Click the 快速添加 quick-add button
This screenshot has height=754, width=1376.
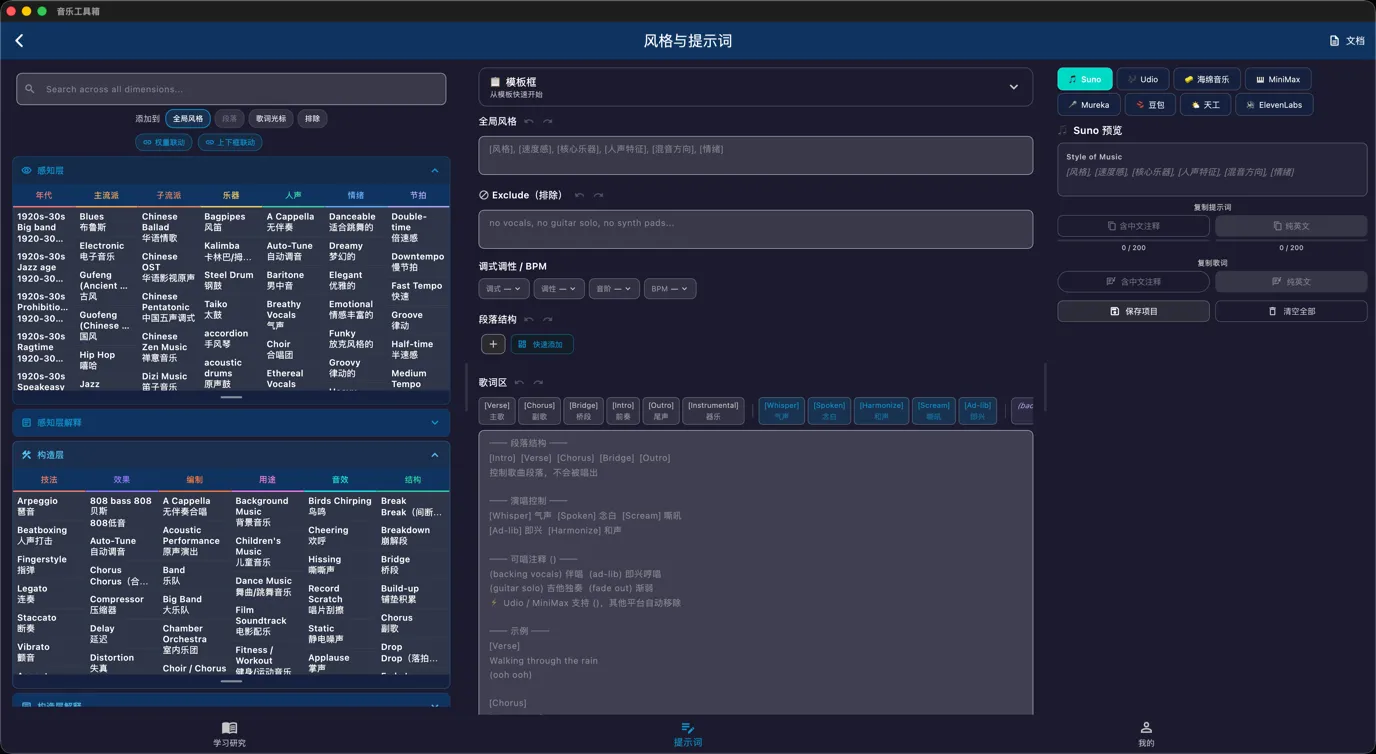tap(541, 343)
